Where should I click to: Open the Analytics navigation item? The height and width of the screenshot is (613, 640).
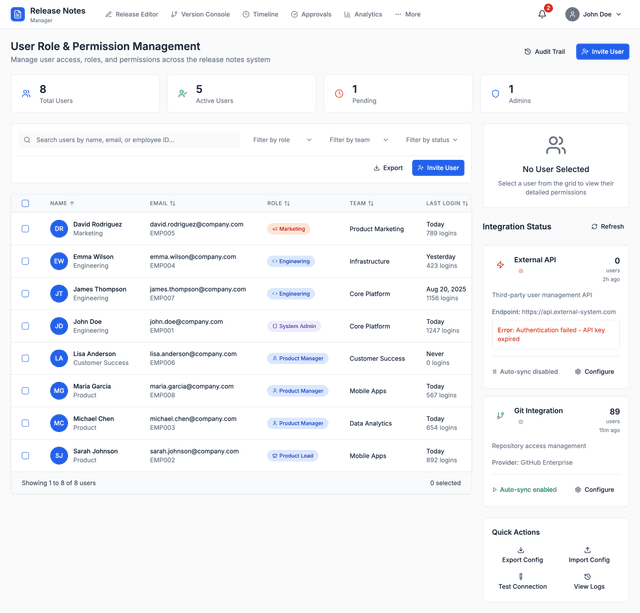pyautogui.click(x=362, y=15)
